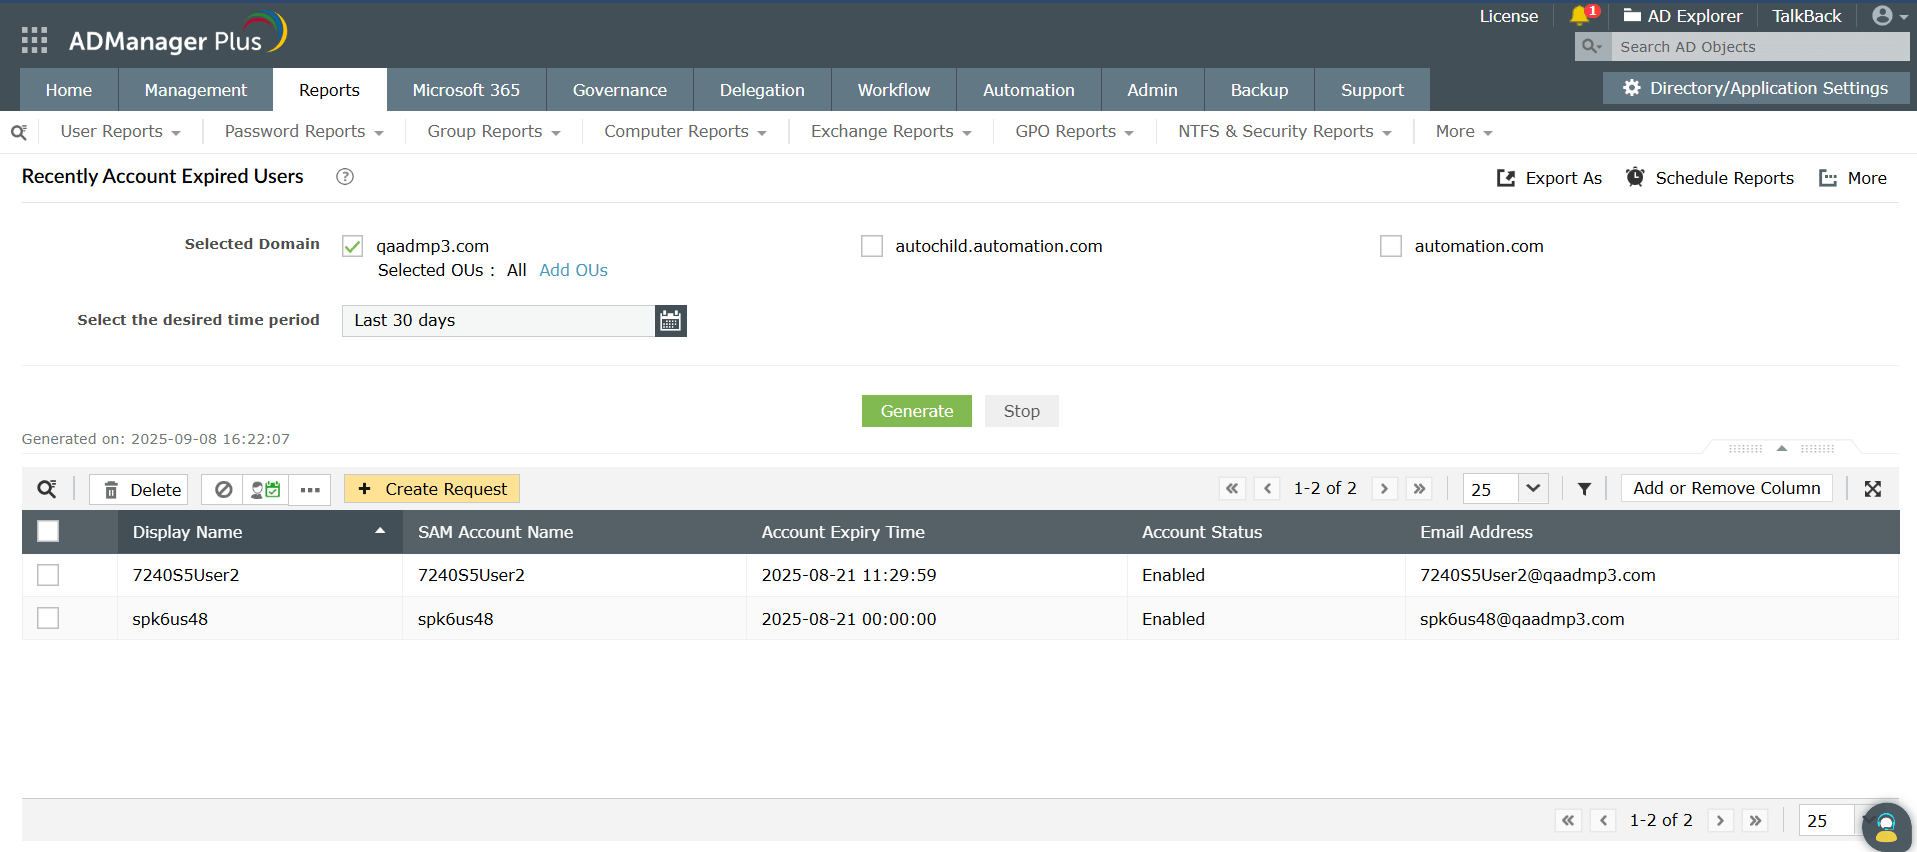
Task: Collapse the report criteria panel
Action: pos(1782,448)
